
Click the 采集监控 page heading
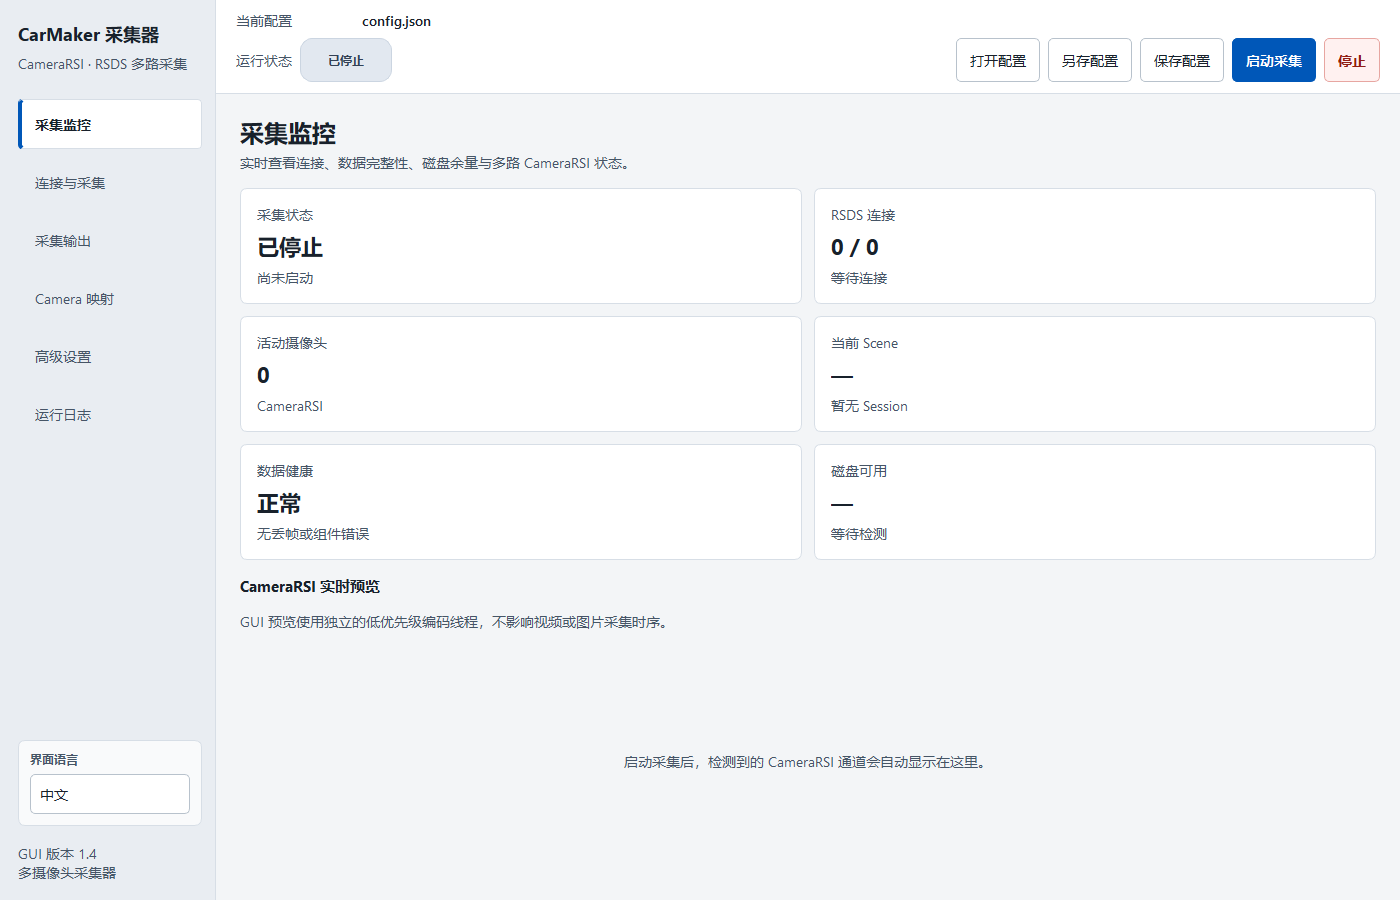288,133
